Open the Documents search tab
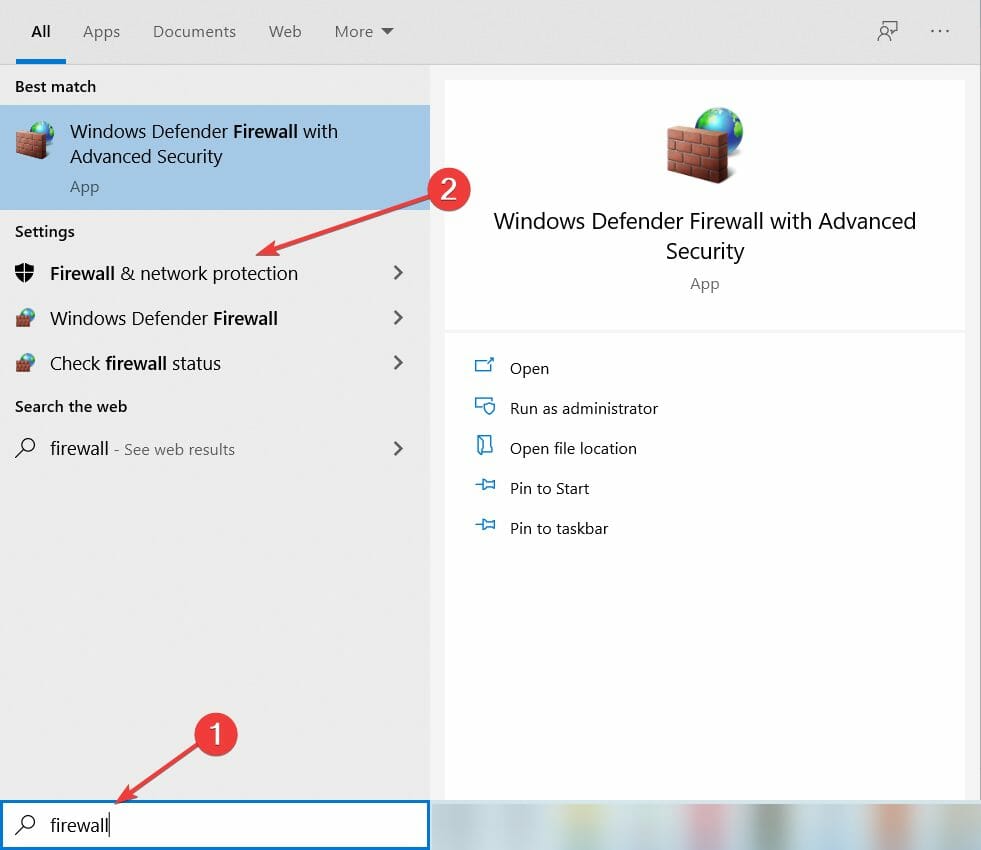 194,31
